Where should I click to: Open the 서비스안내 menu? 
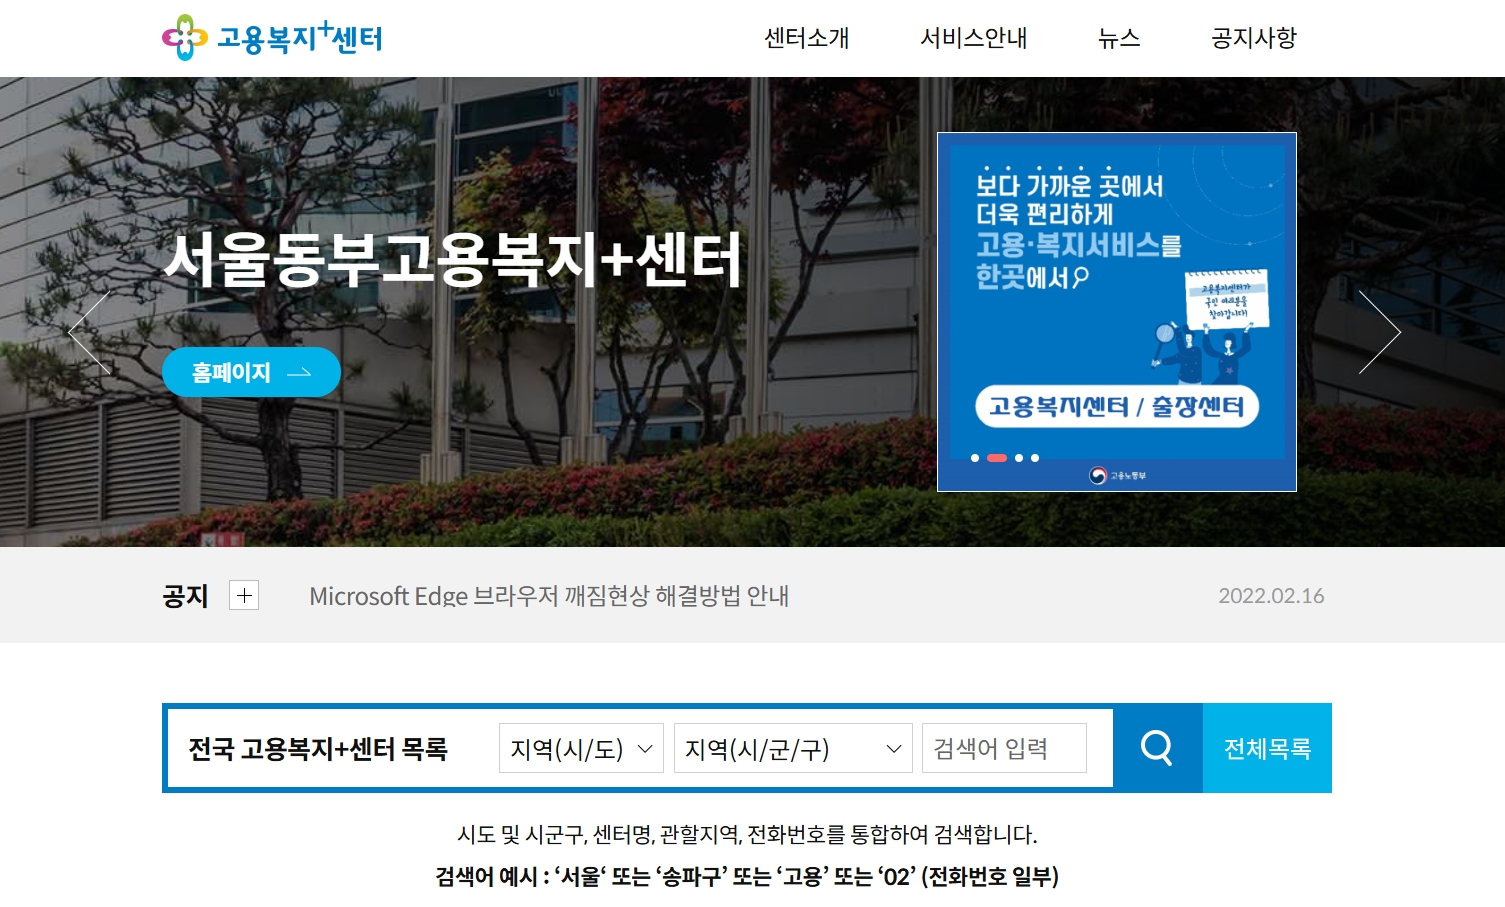coord(973,38)
